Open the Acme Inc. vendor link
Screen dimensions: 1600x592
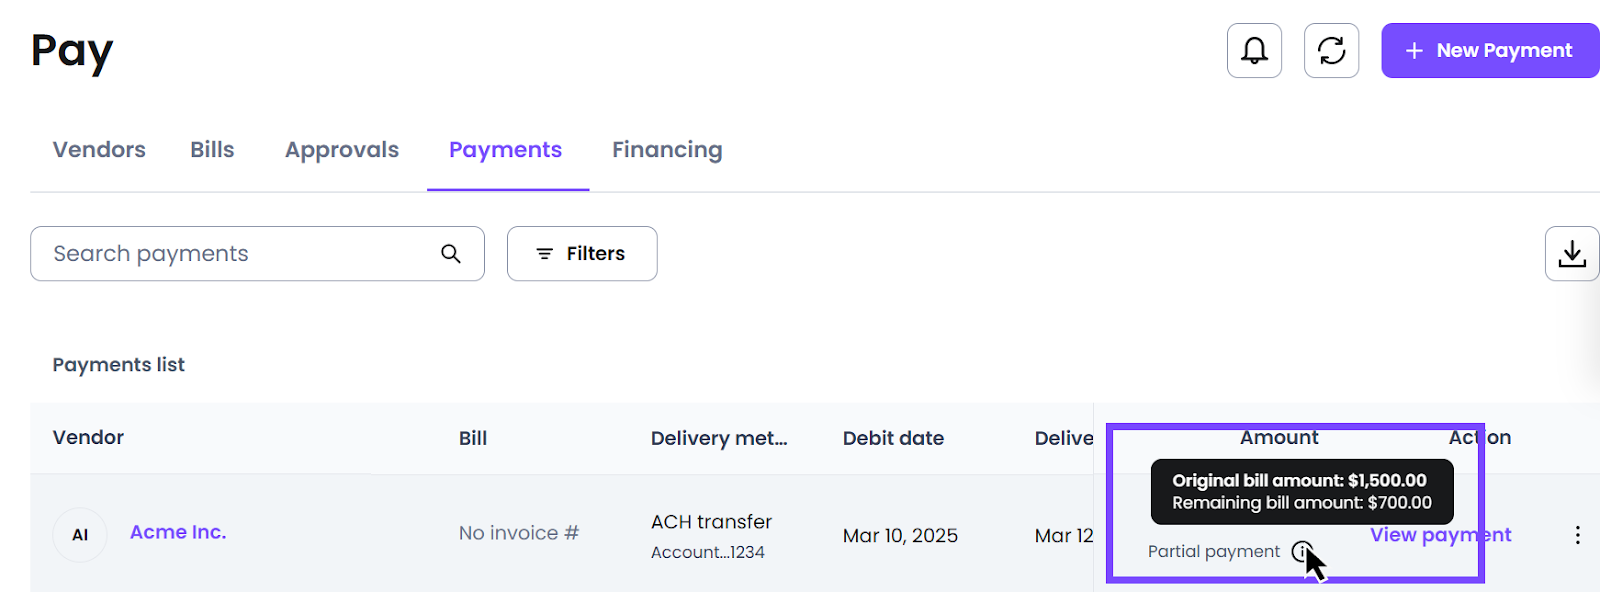point(178,532)
